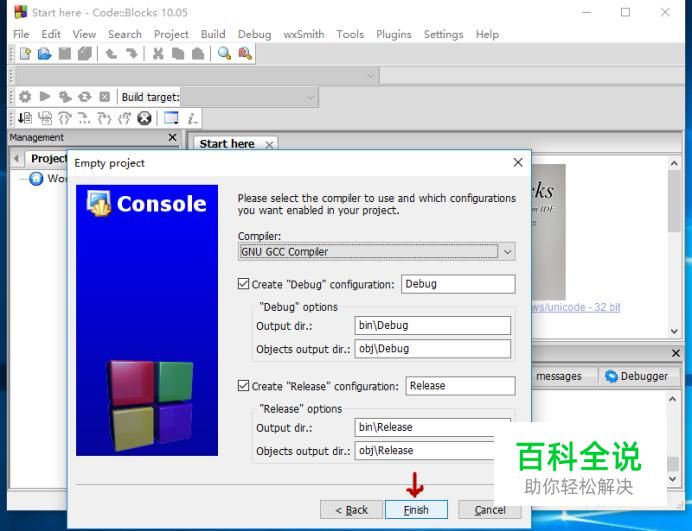The height and width of the screenshot is (531, 692).
Task: Click the Release Objects output dir field
Action: [426, 451]
